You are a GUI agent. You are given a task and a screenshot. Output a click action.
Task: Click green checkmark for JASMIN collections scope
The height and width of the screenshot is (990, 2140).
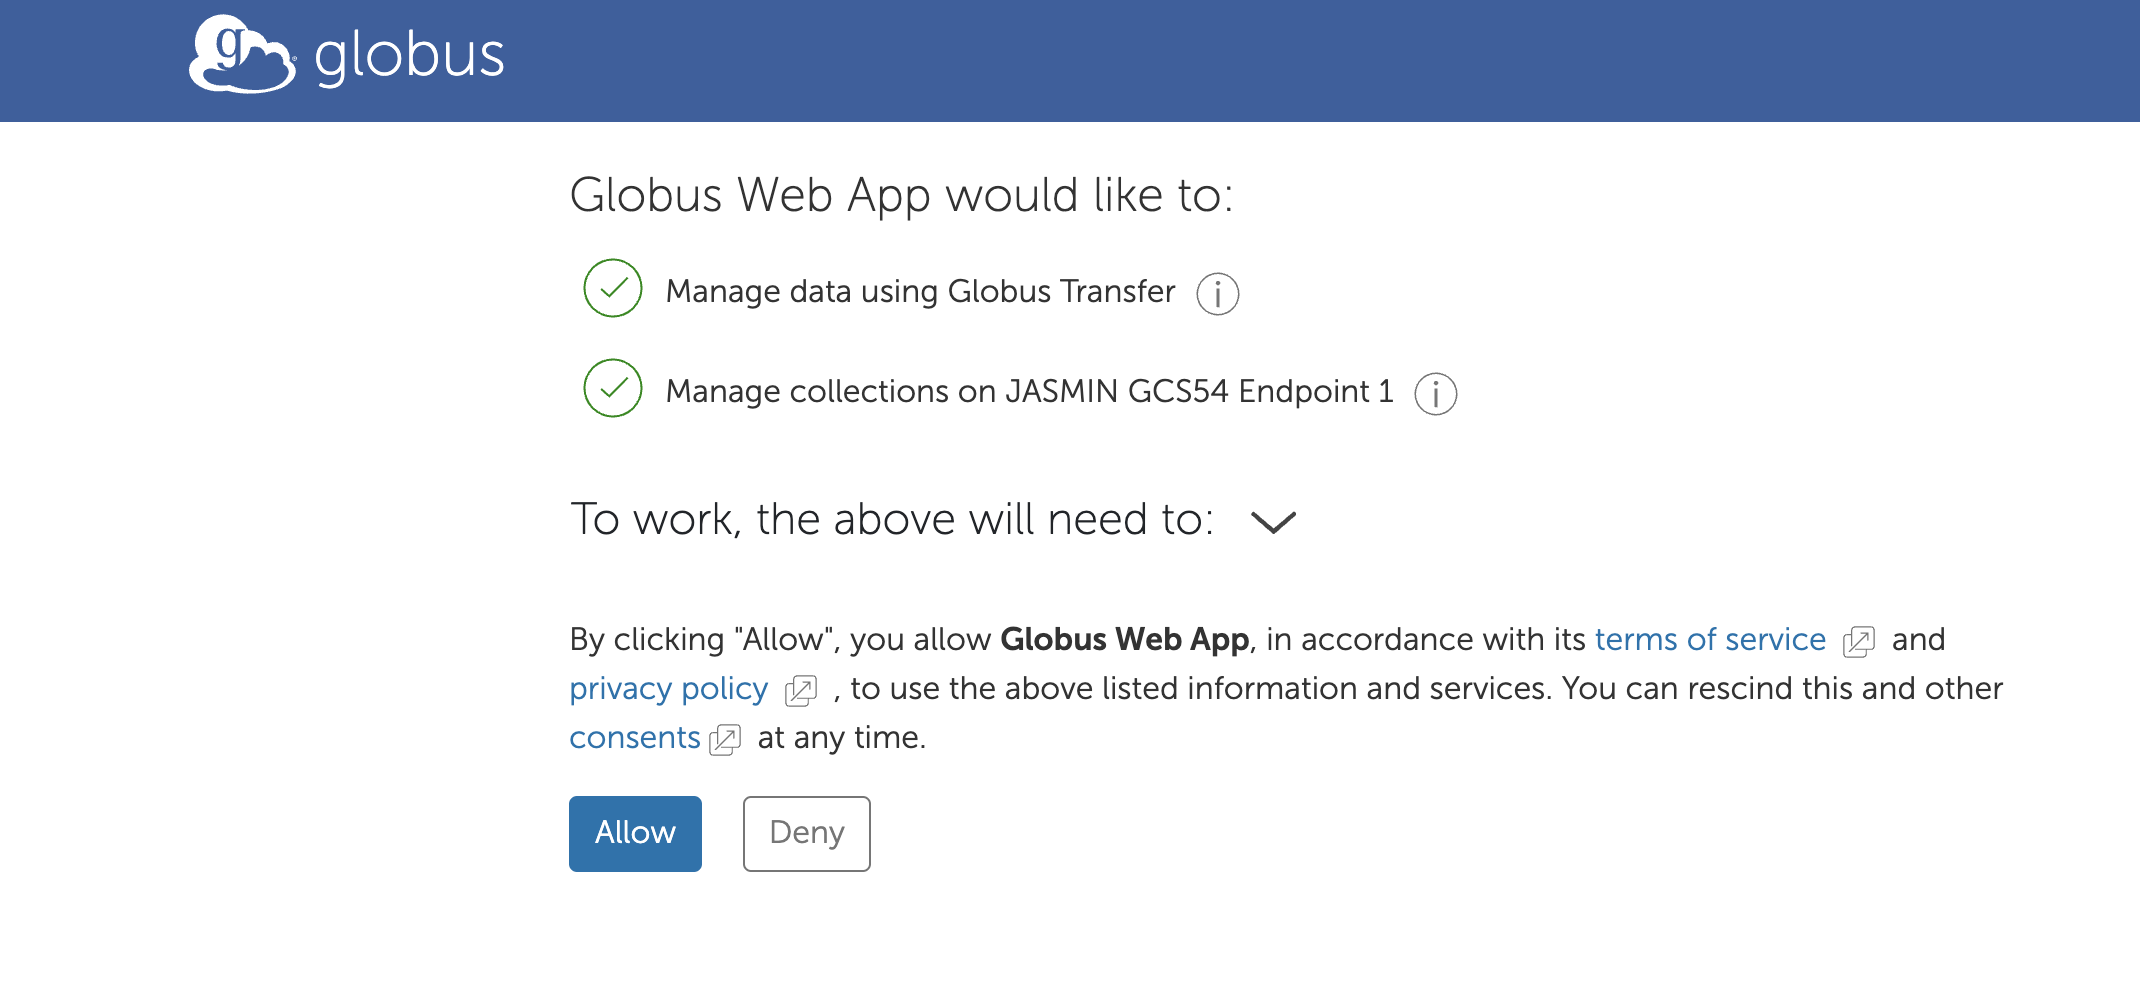click(x=613, y=389)
